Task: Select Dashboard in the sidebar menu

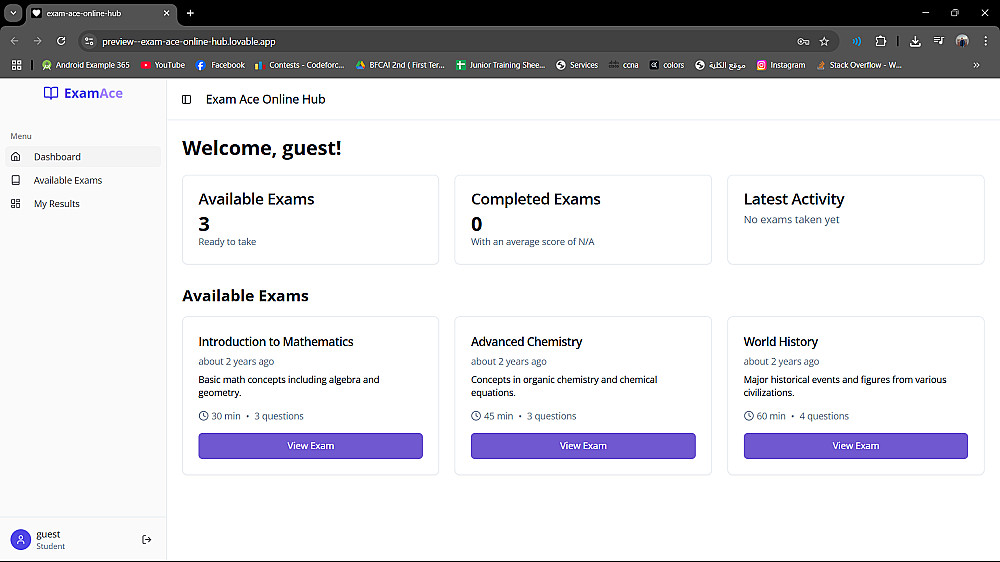Action: [57, 157]
